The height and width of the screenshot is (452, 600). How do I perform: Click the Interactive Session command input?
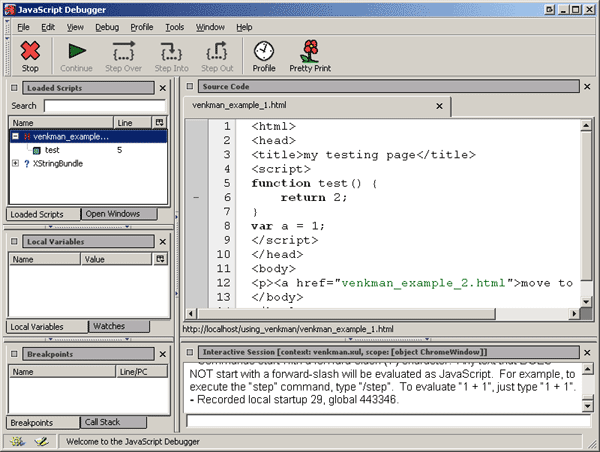coord(388,421)
